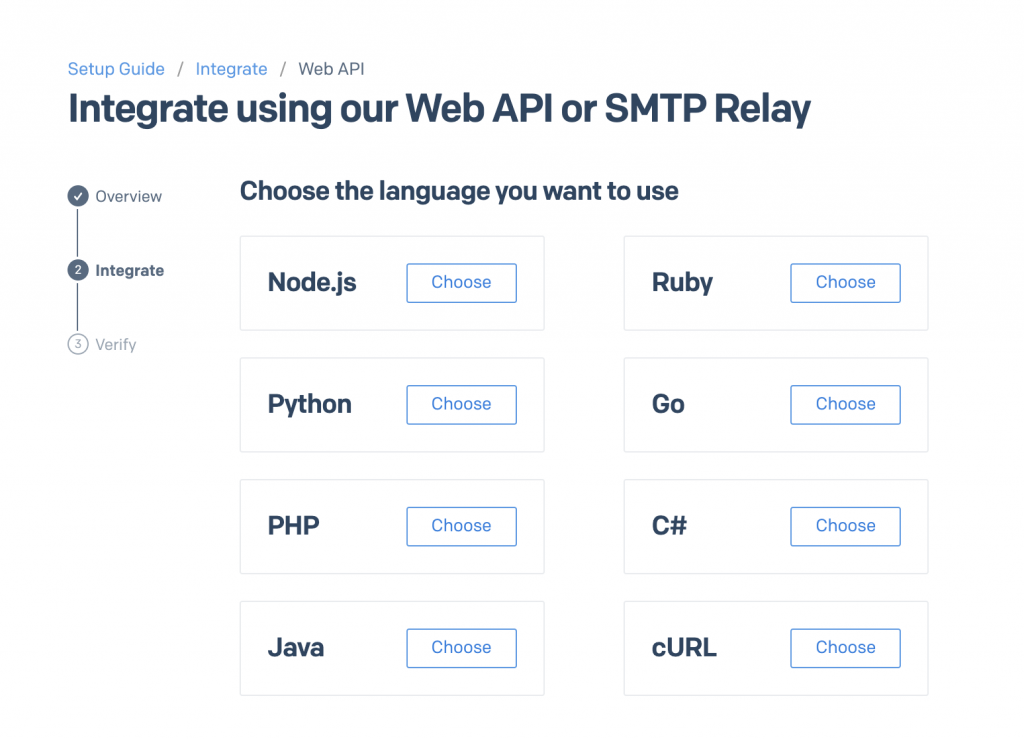
Task: Select the Overview step label
Action: tap(128, 197)
